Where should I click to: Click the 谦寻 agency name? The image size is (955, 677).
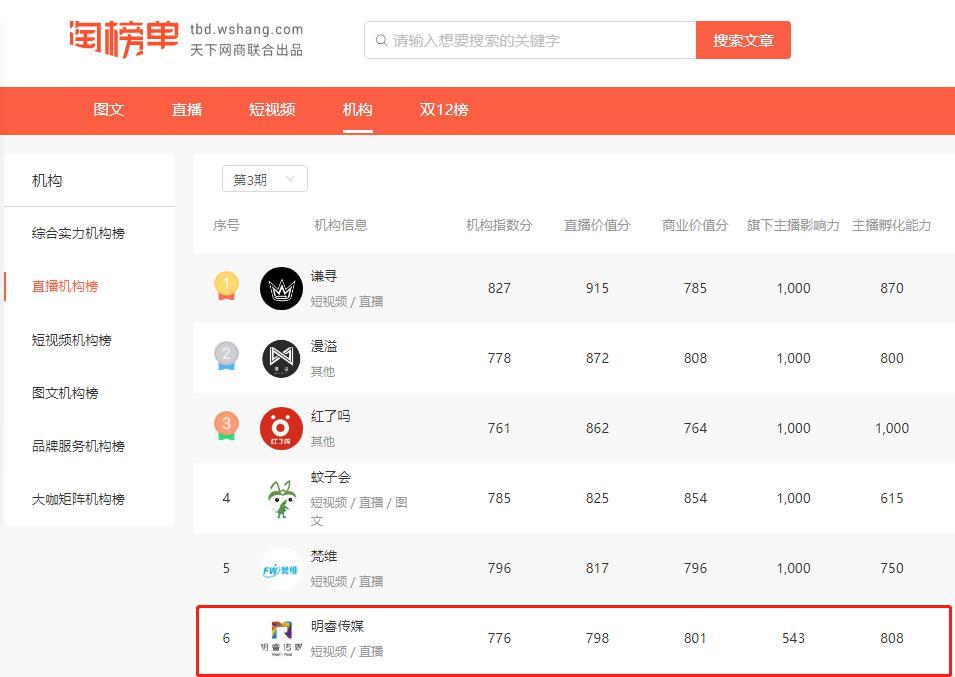pyautogui.click(x=324, y=276)
